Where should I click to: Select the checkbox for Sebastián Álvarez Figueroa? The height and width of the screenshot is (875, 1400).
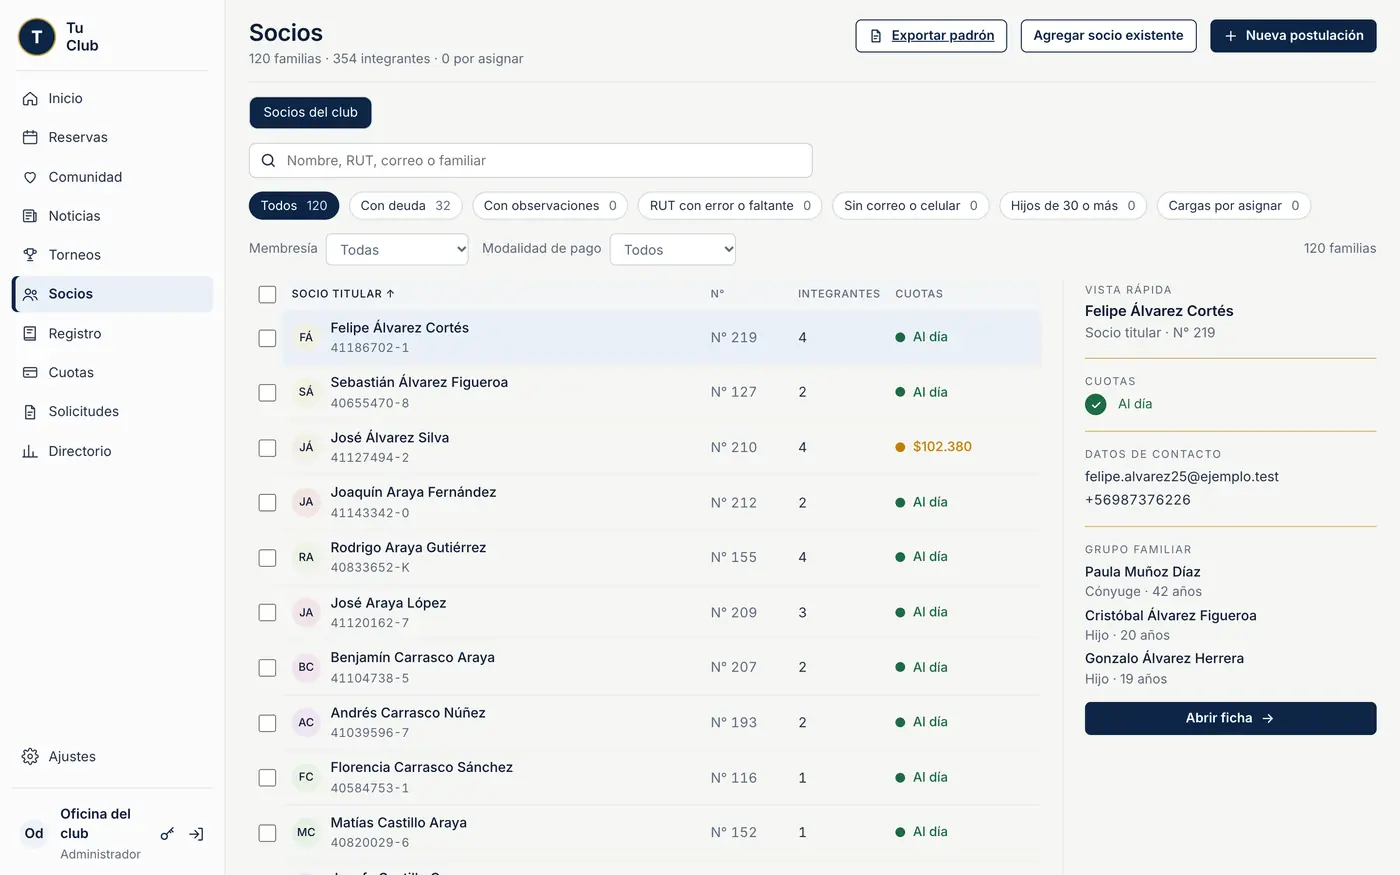[x=267, y=392]
